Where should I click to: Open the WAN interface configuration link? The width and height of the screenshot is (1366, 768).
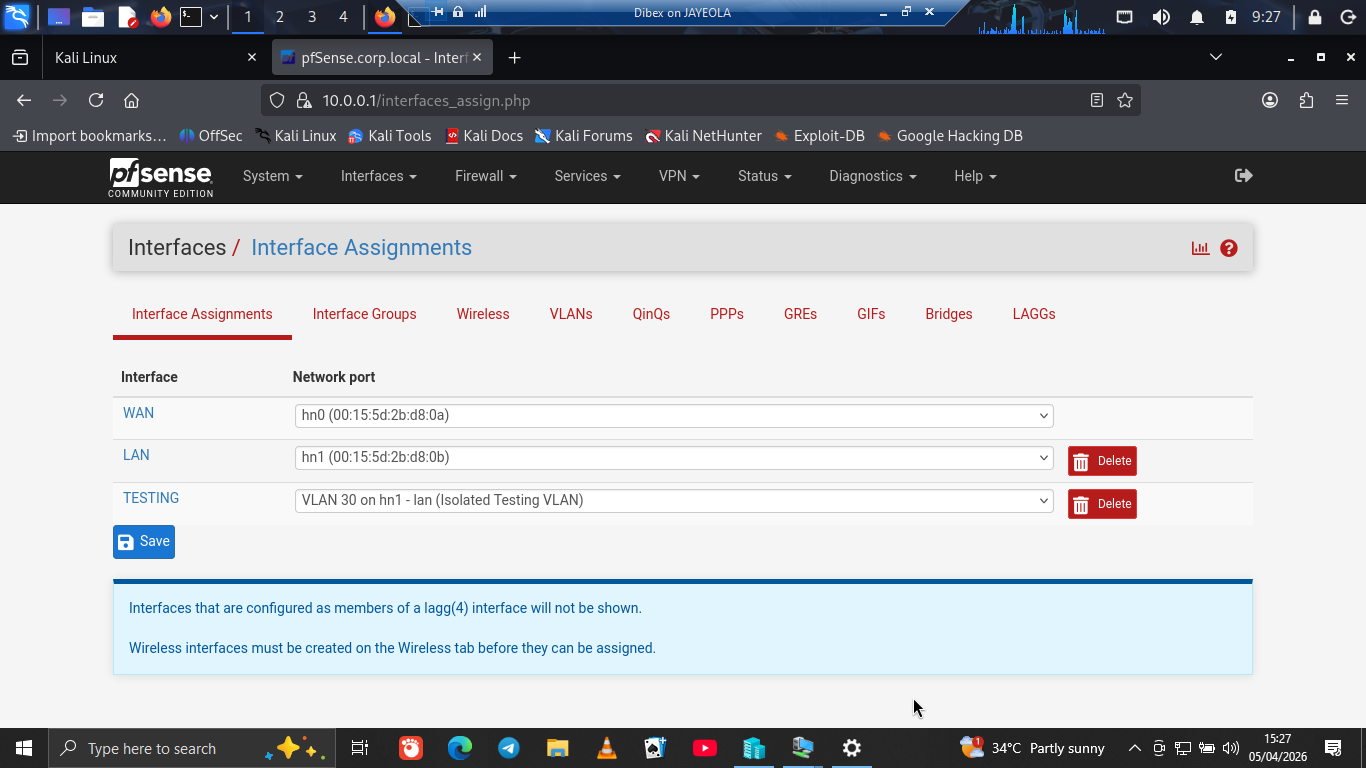[x=138, y=412]
